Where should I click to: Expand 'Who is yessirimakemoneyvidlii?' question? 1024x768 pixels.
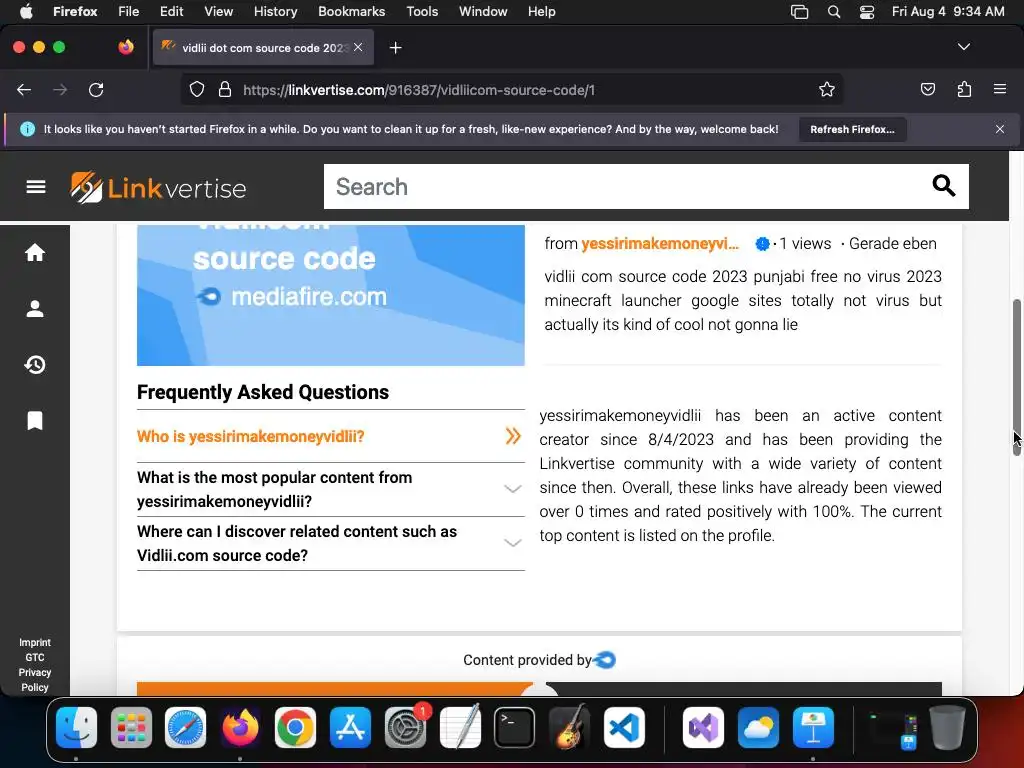tap(330, 436)
